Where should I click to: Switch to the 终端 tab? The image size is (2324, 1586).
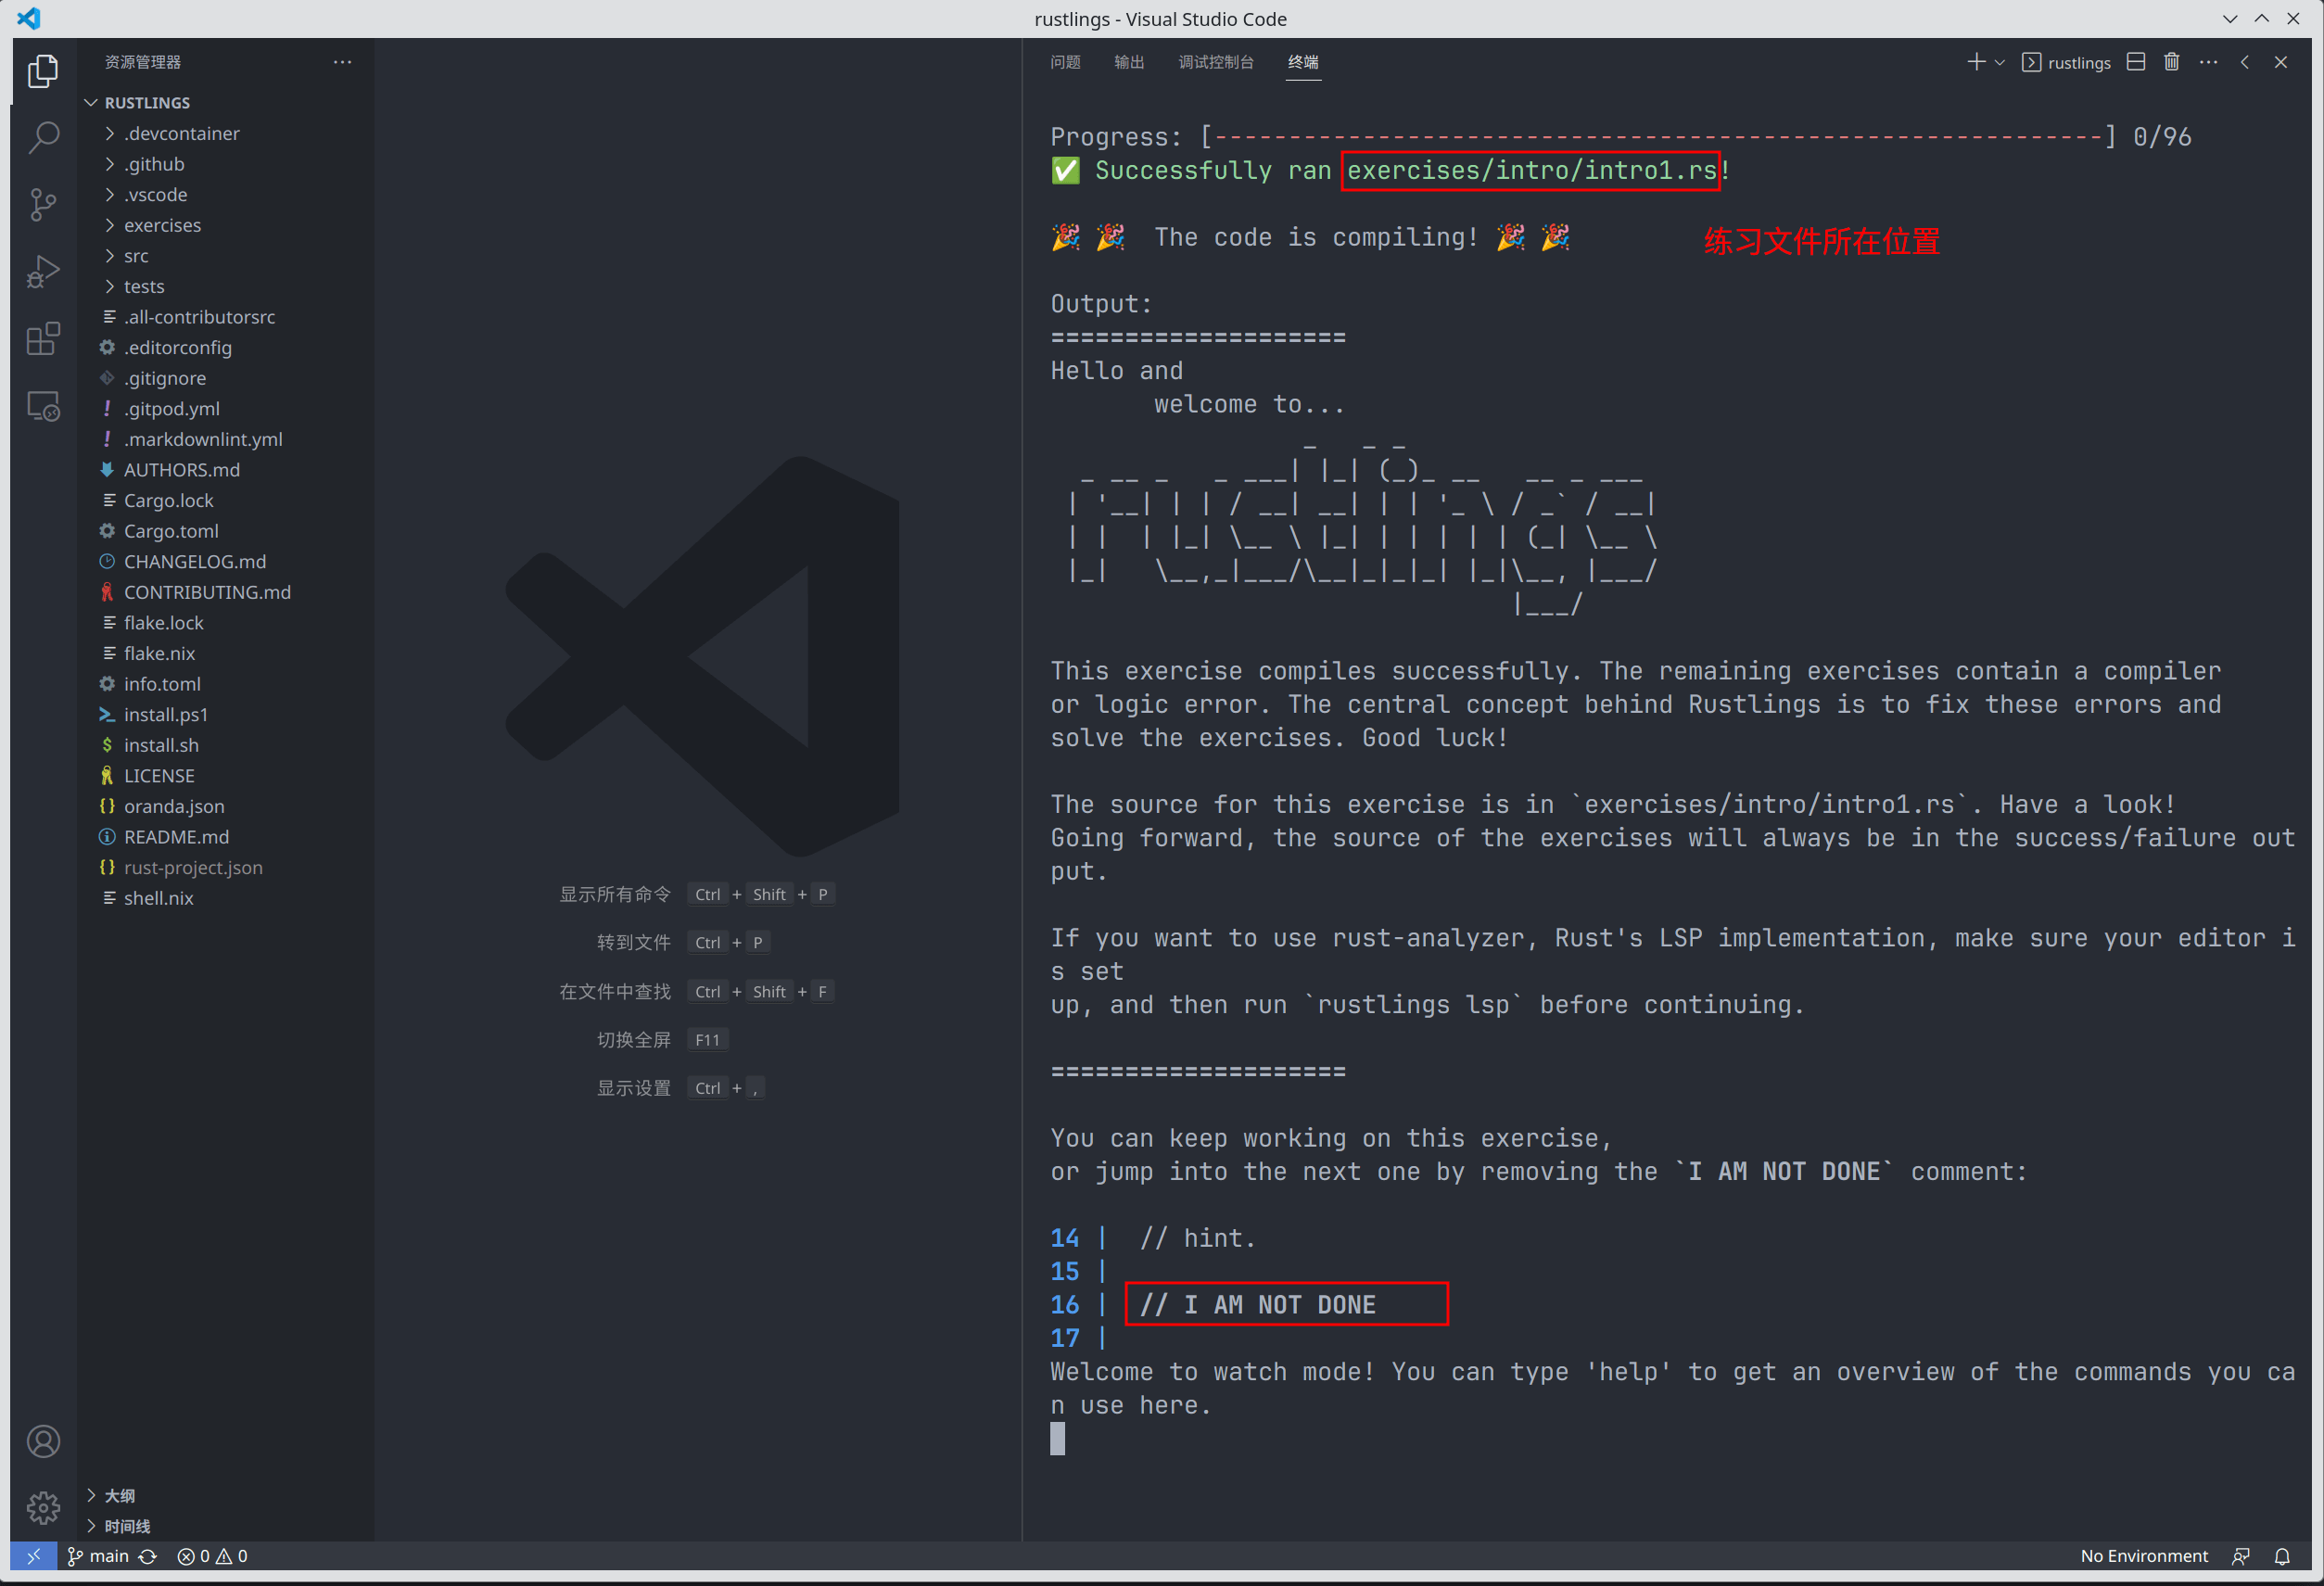(1303, 62)
